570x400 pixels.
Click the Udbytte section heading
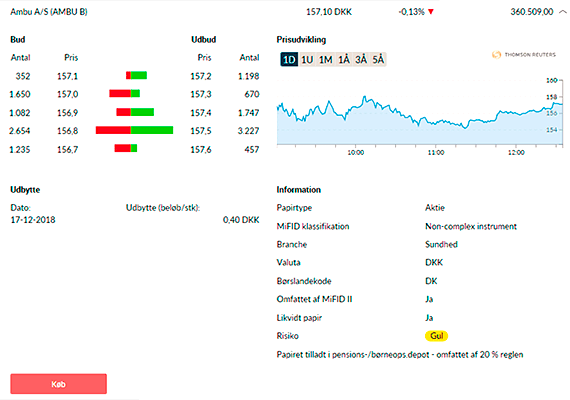click(25, 190)
